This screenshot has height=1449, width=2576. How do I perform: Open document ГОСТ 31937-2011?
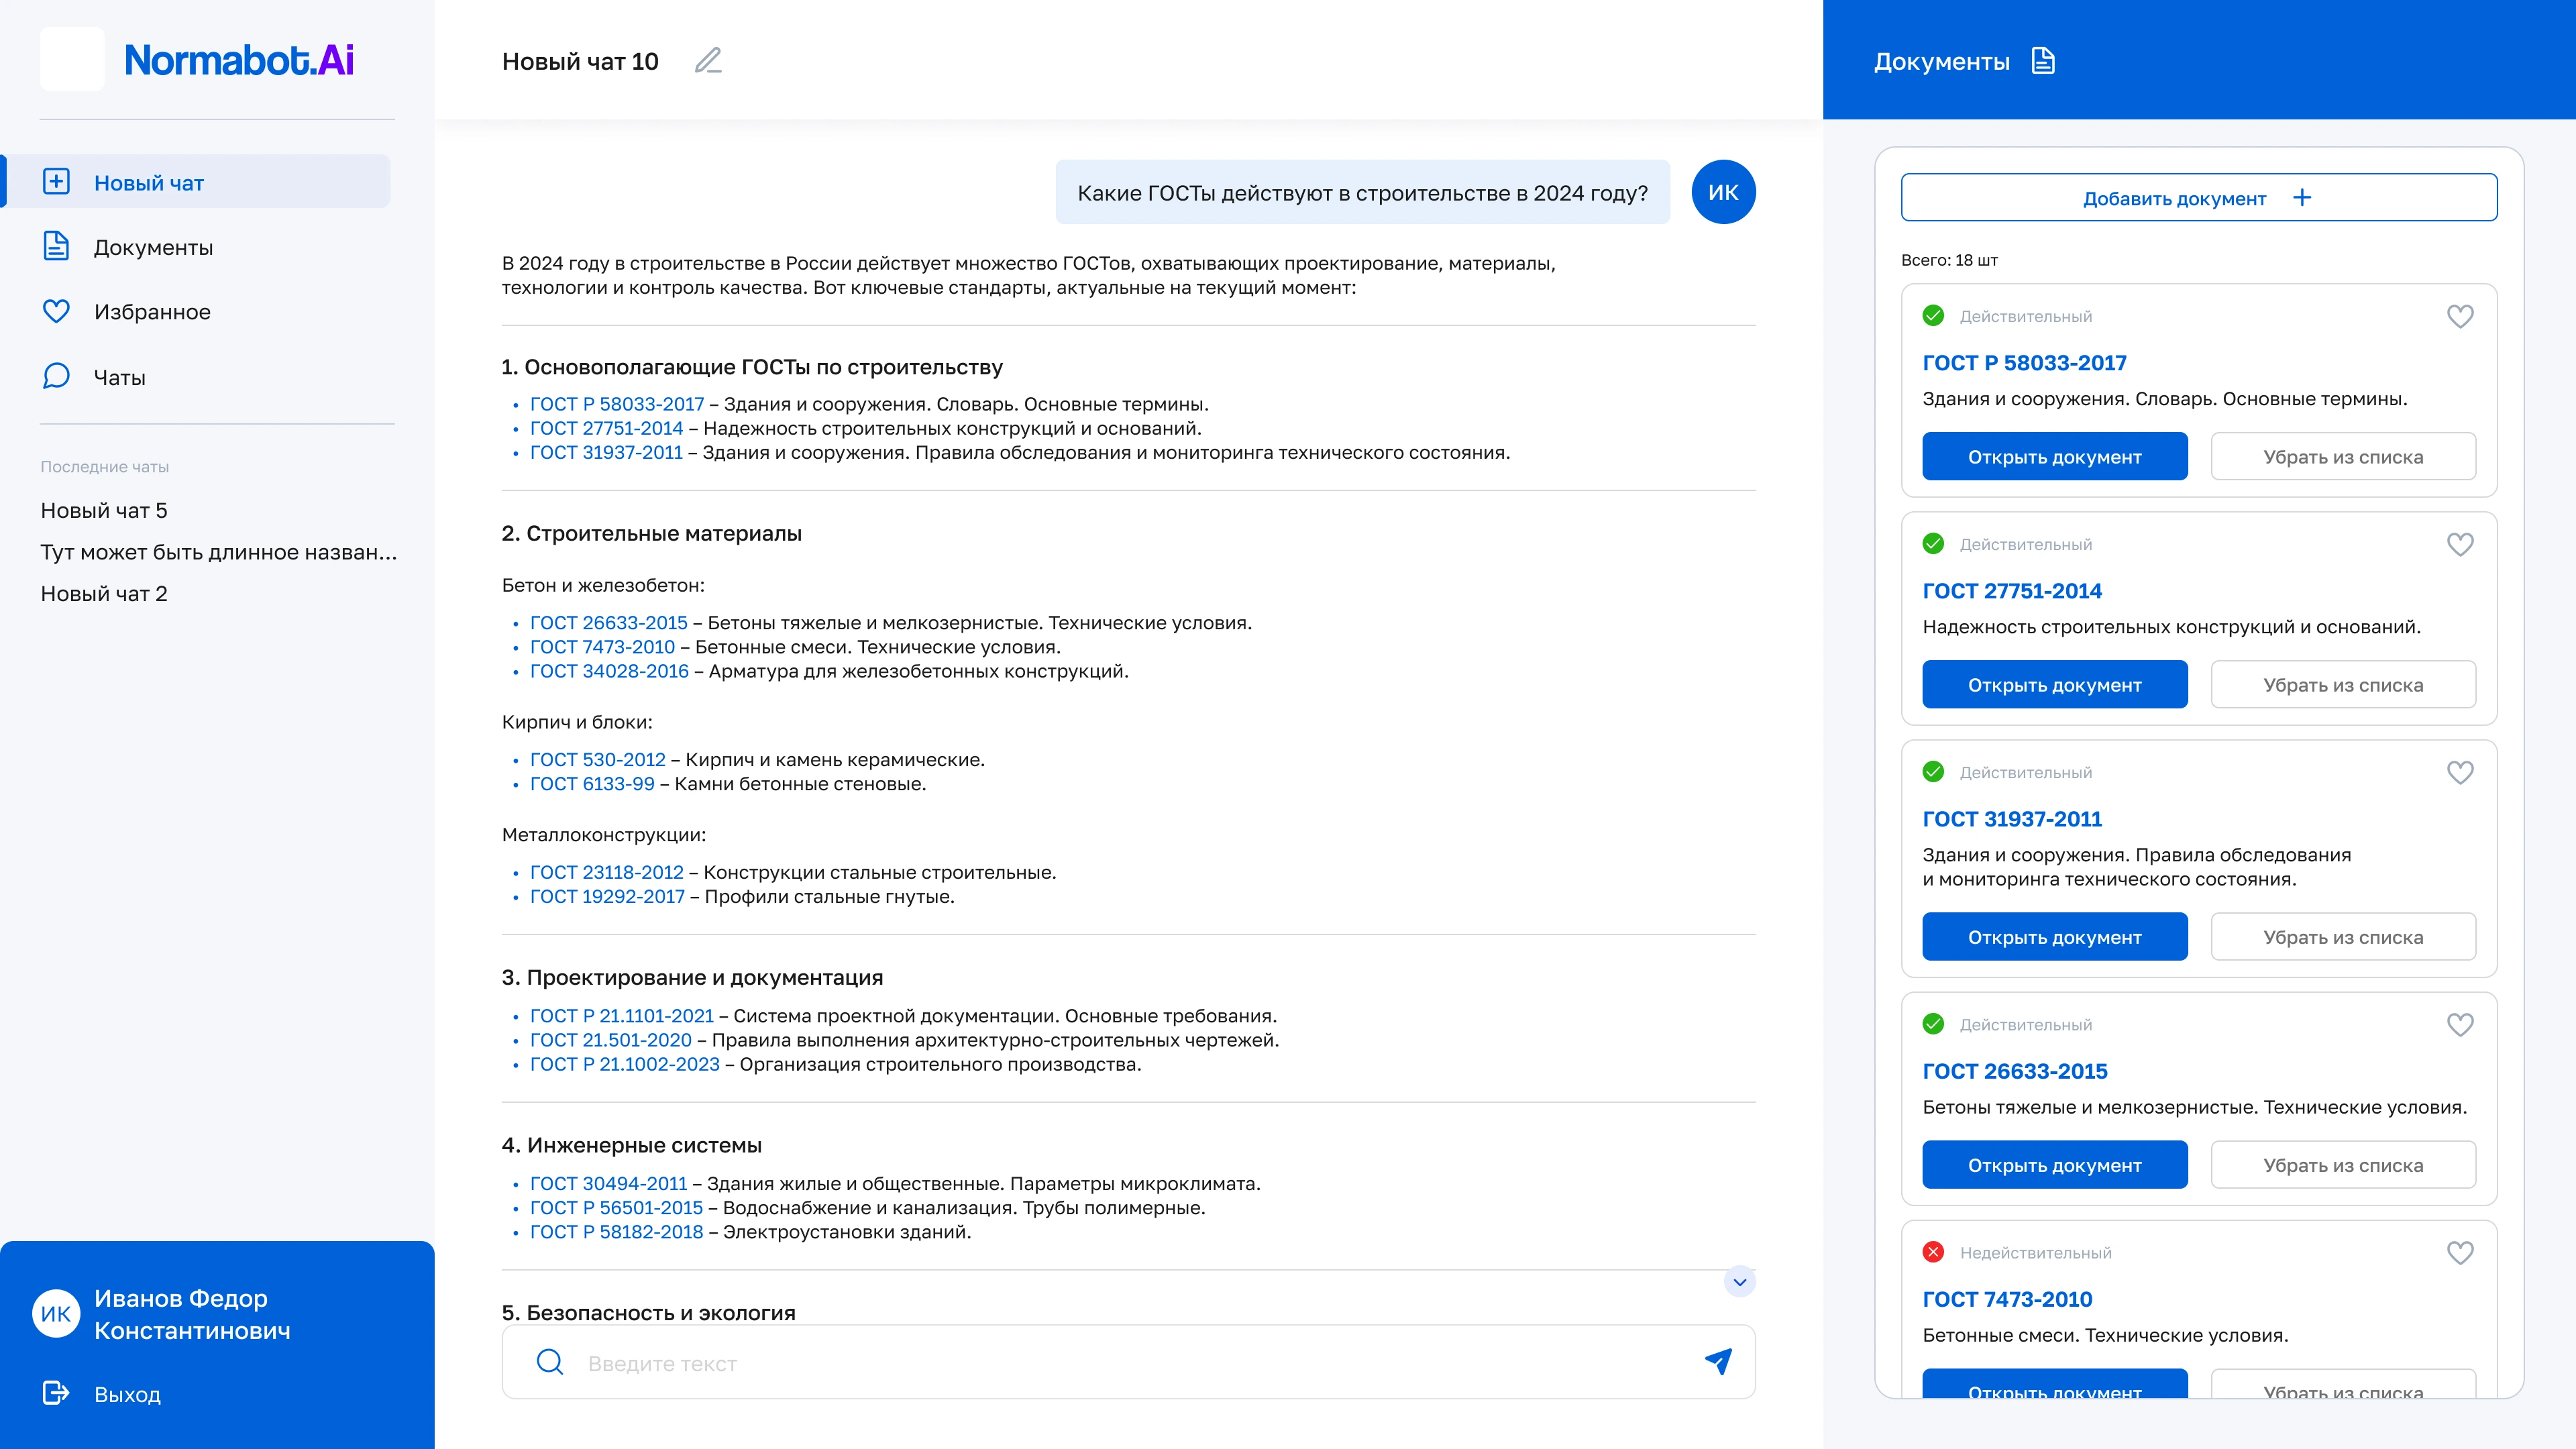coord(2054,937)
